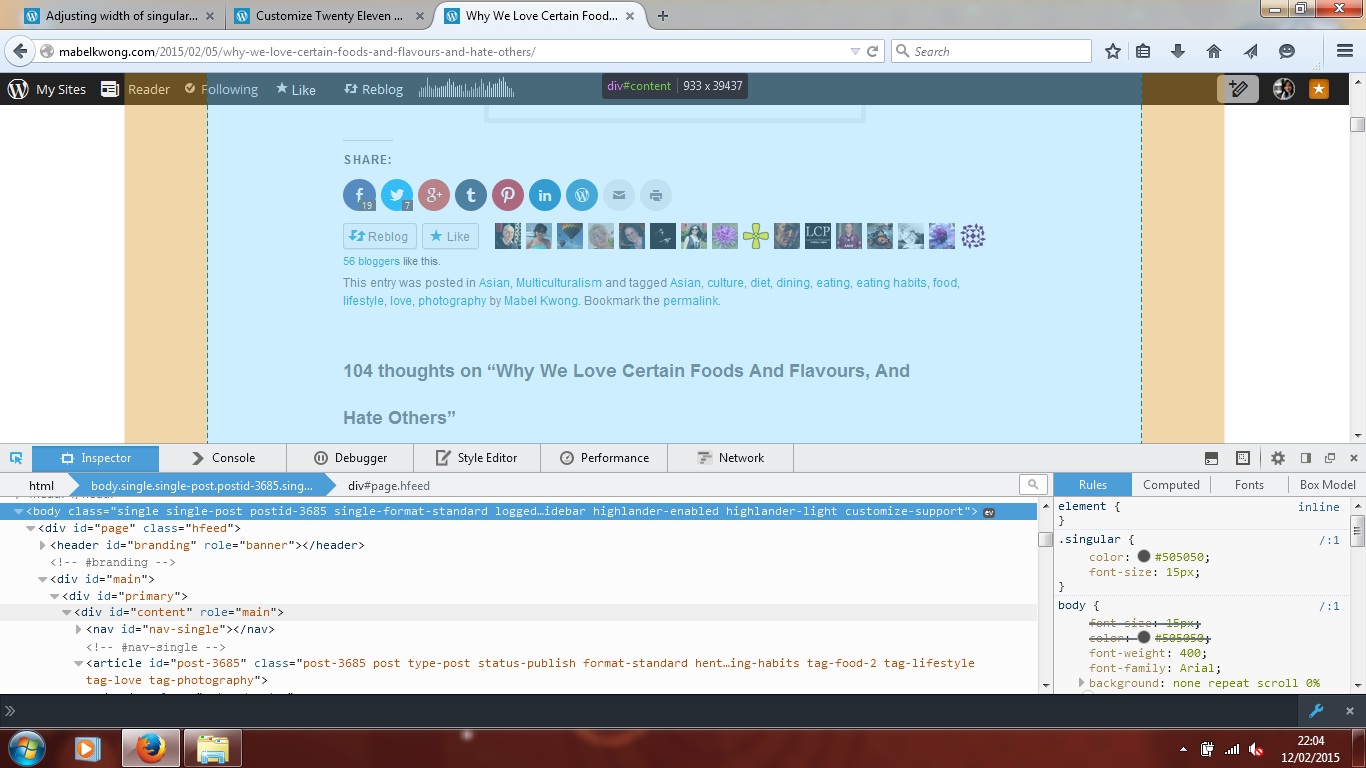
Task: Click the Pinterest share icon
Action: click(x=507, y=195)
